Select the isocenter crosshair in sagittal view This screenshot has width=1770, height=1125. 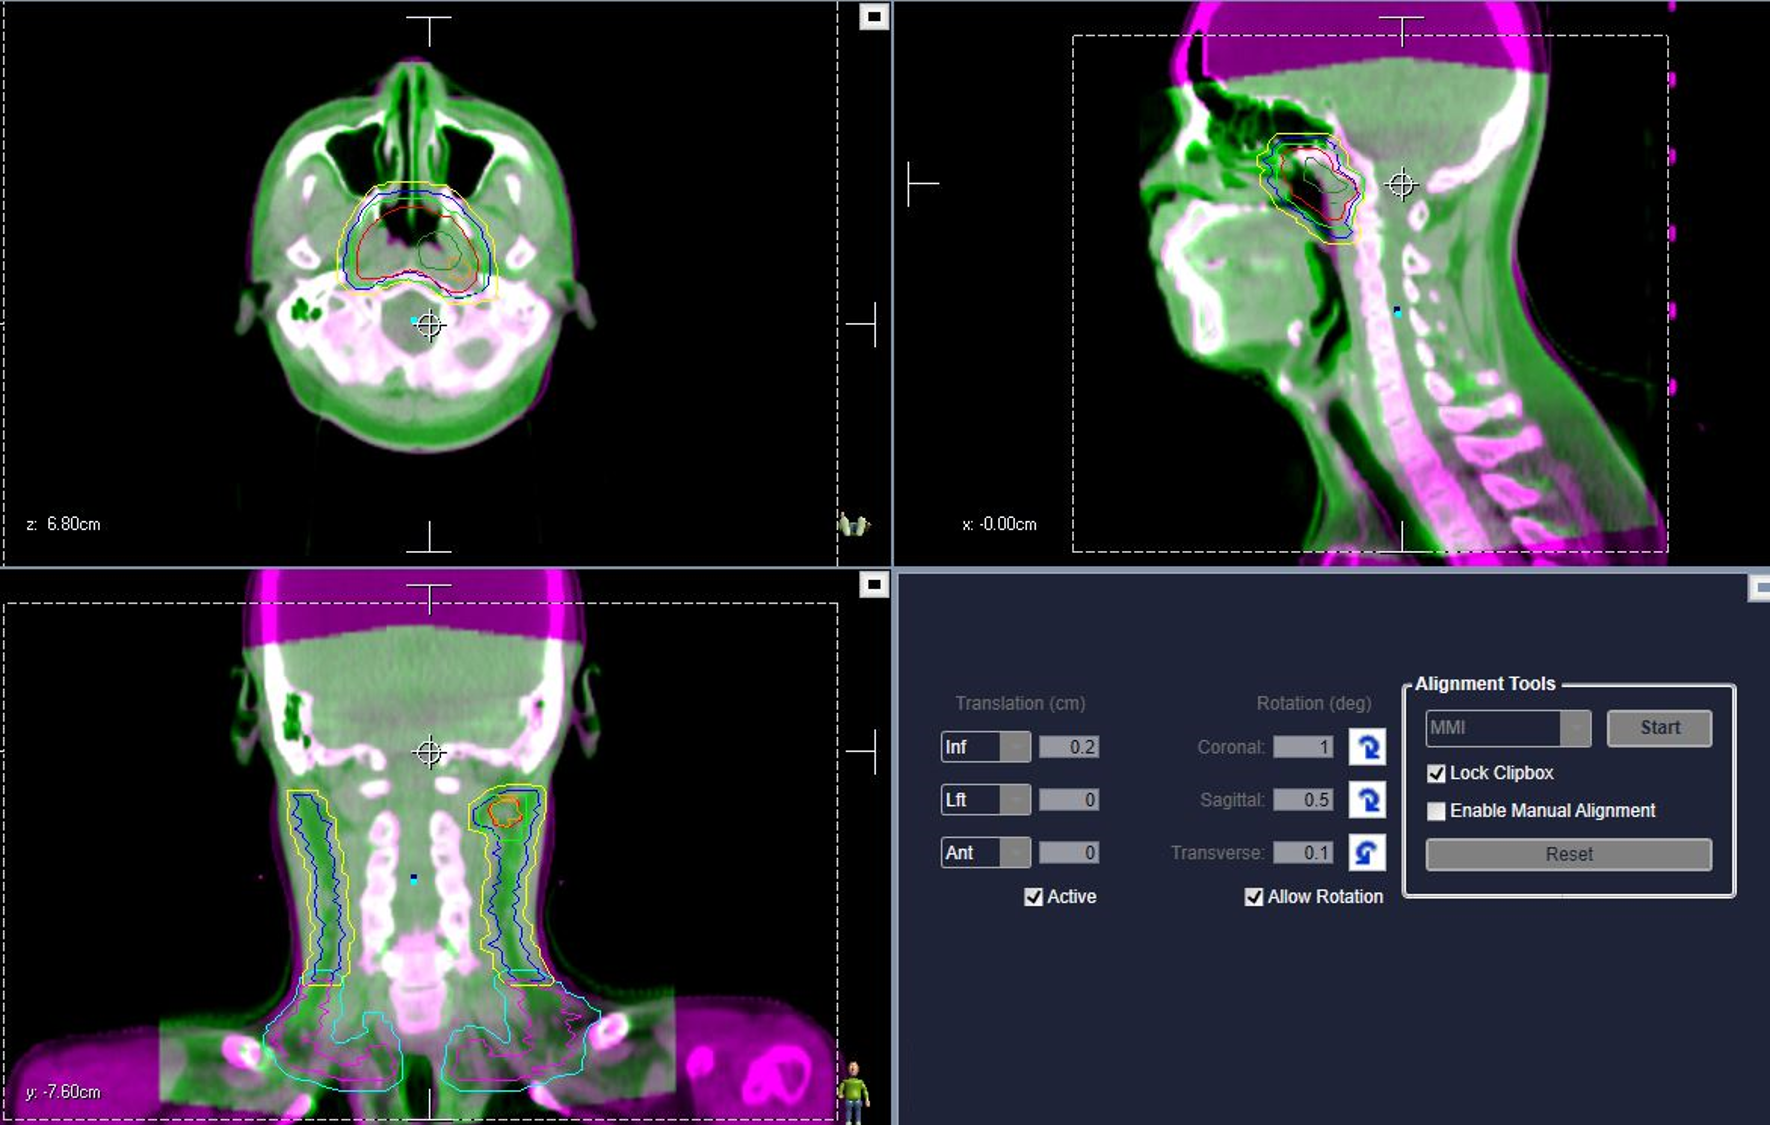point(1401,185)
